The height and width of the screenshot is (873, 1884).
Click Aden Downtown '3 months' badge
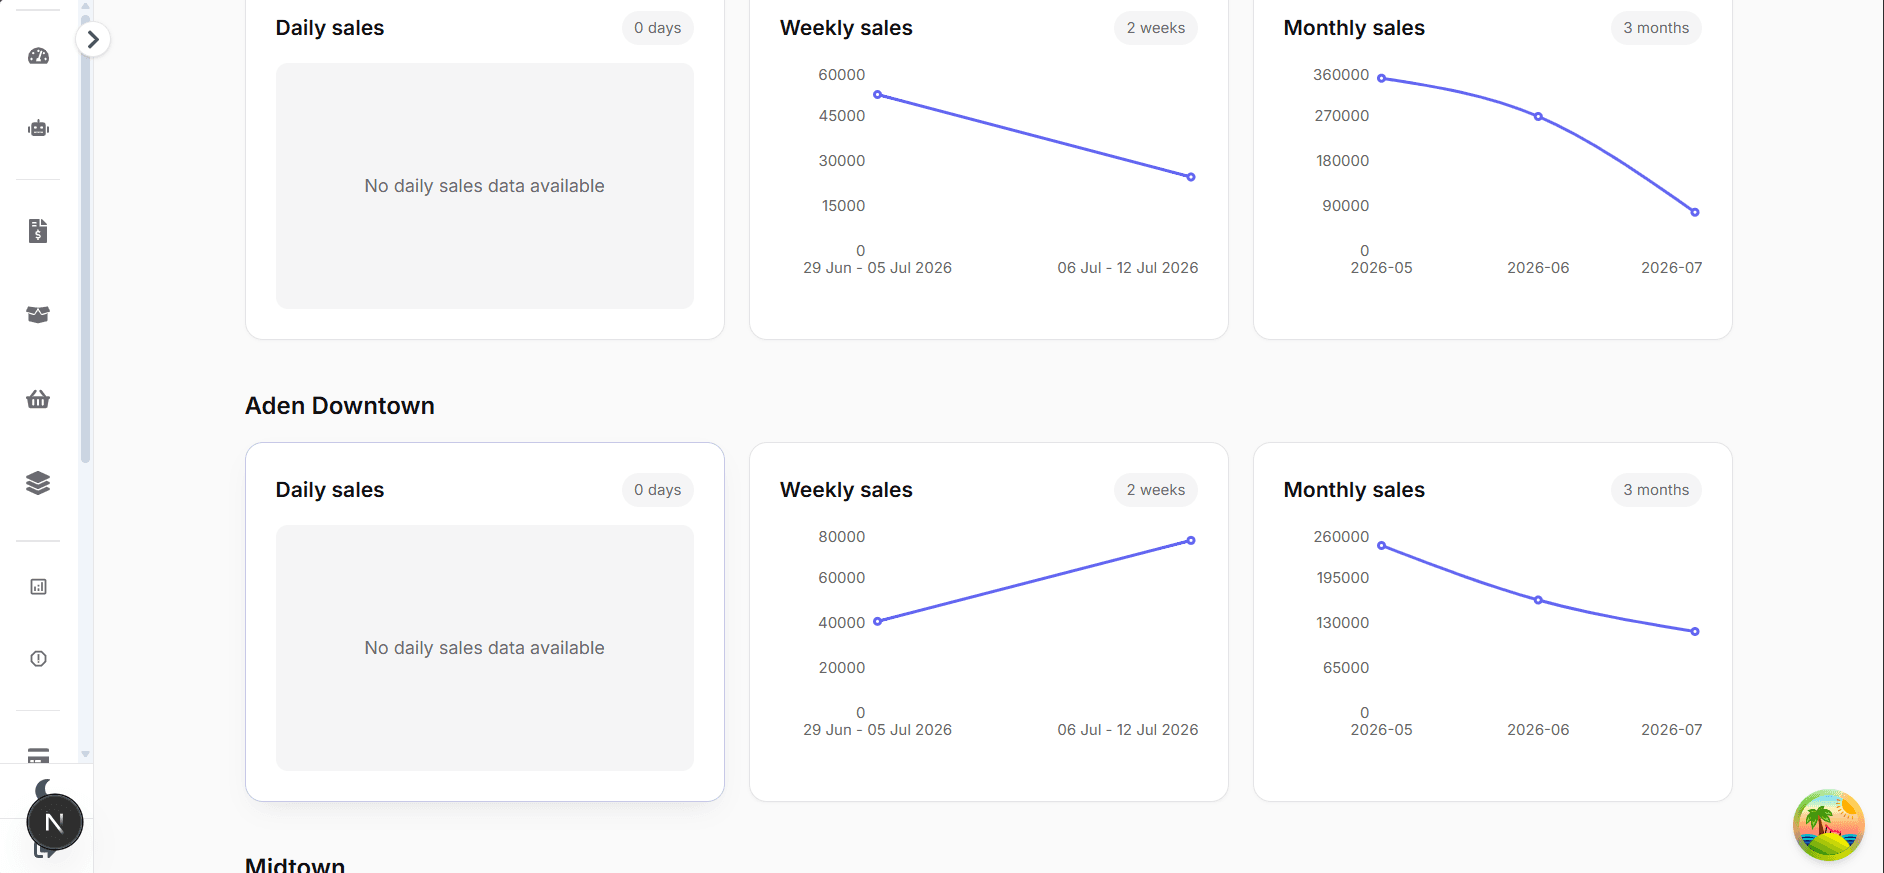[x=1656, y=490]
